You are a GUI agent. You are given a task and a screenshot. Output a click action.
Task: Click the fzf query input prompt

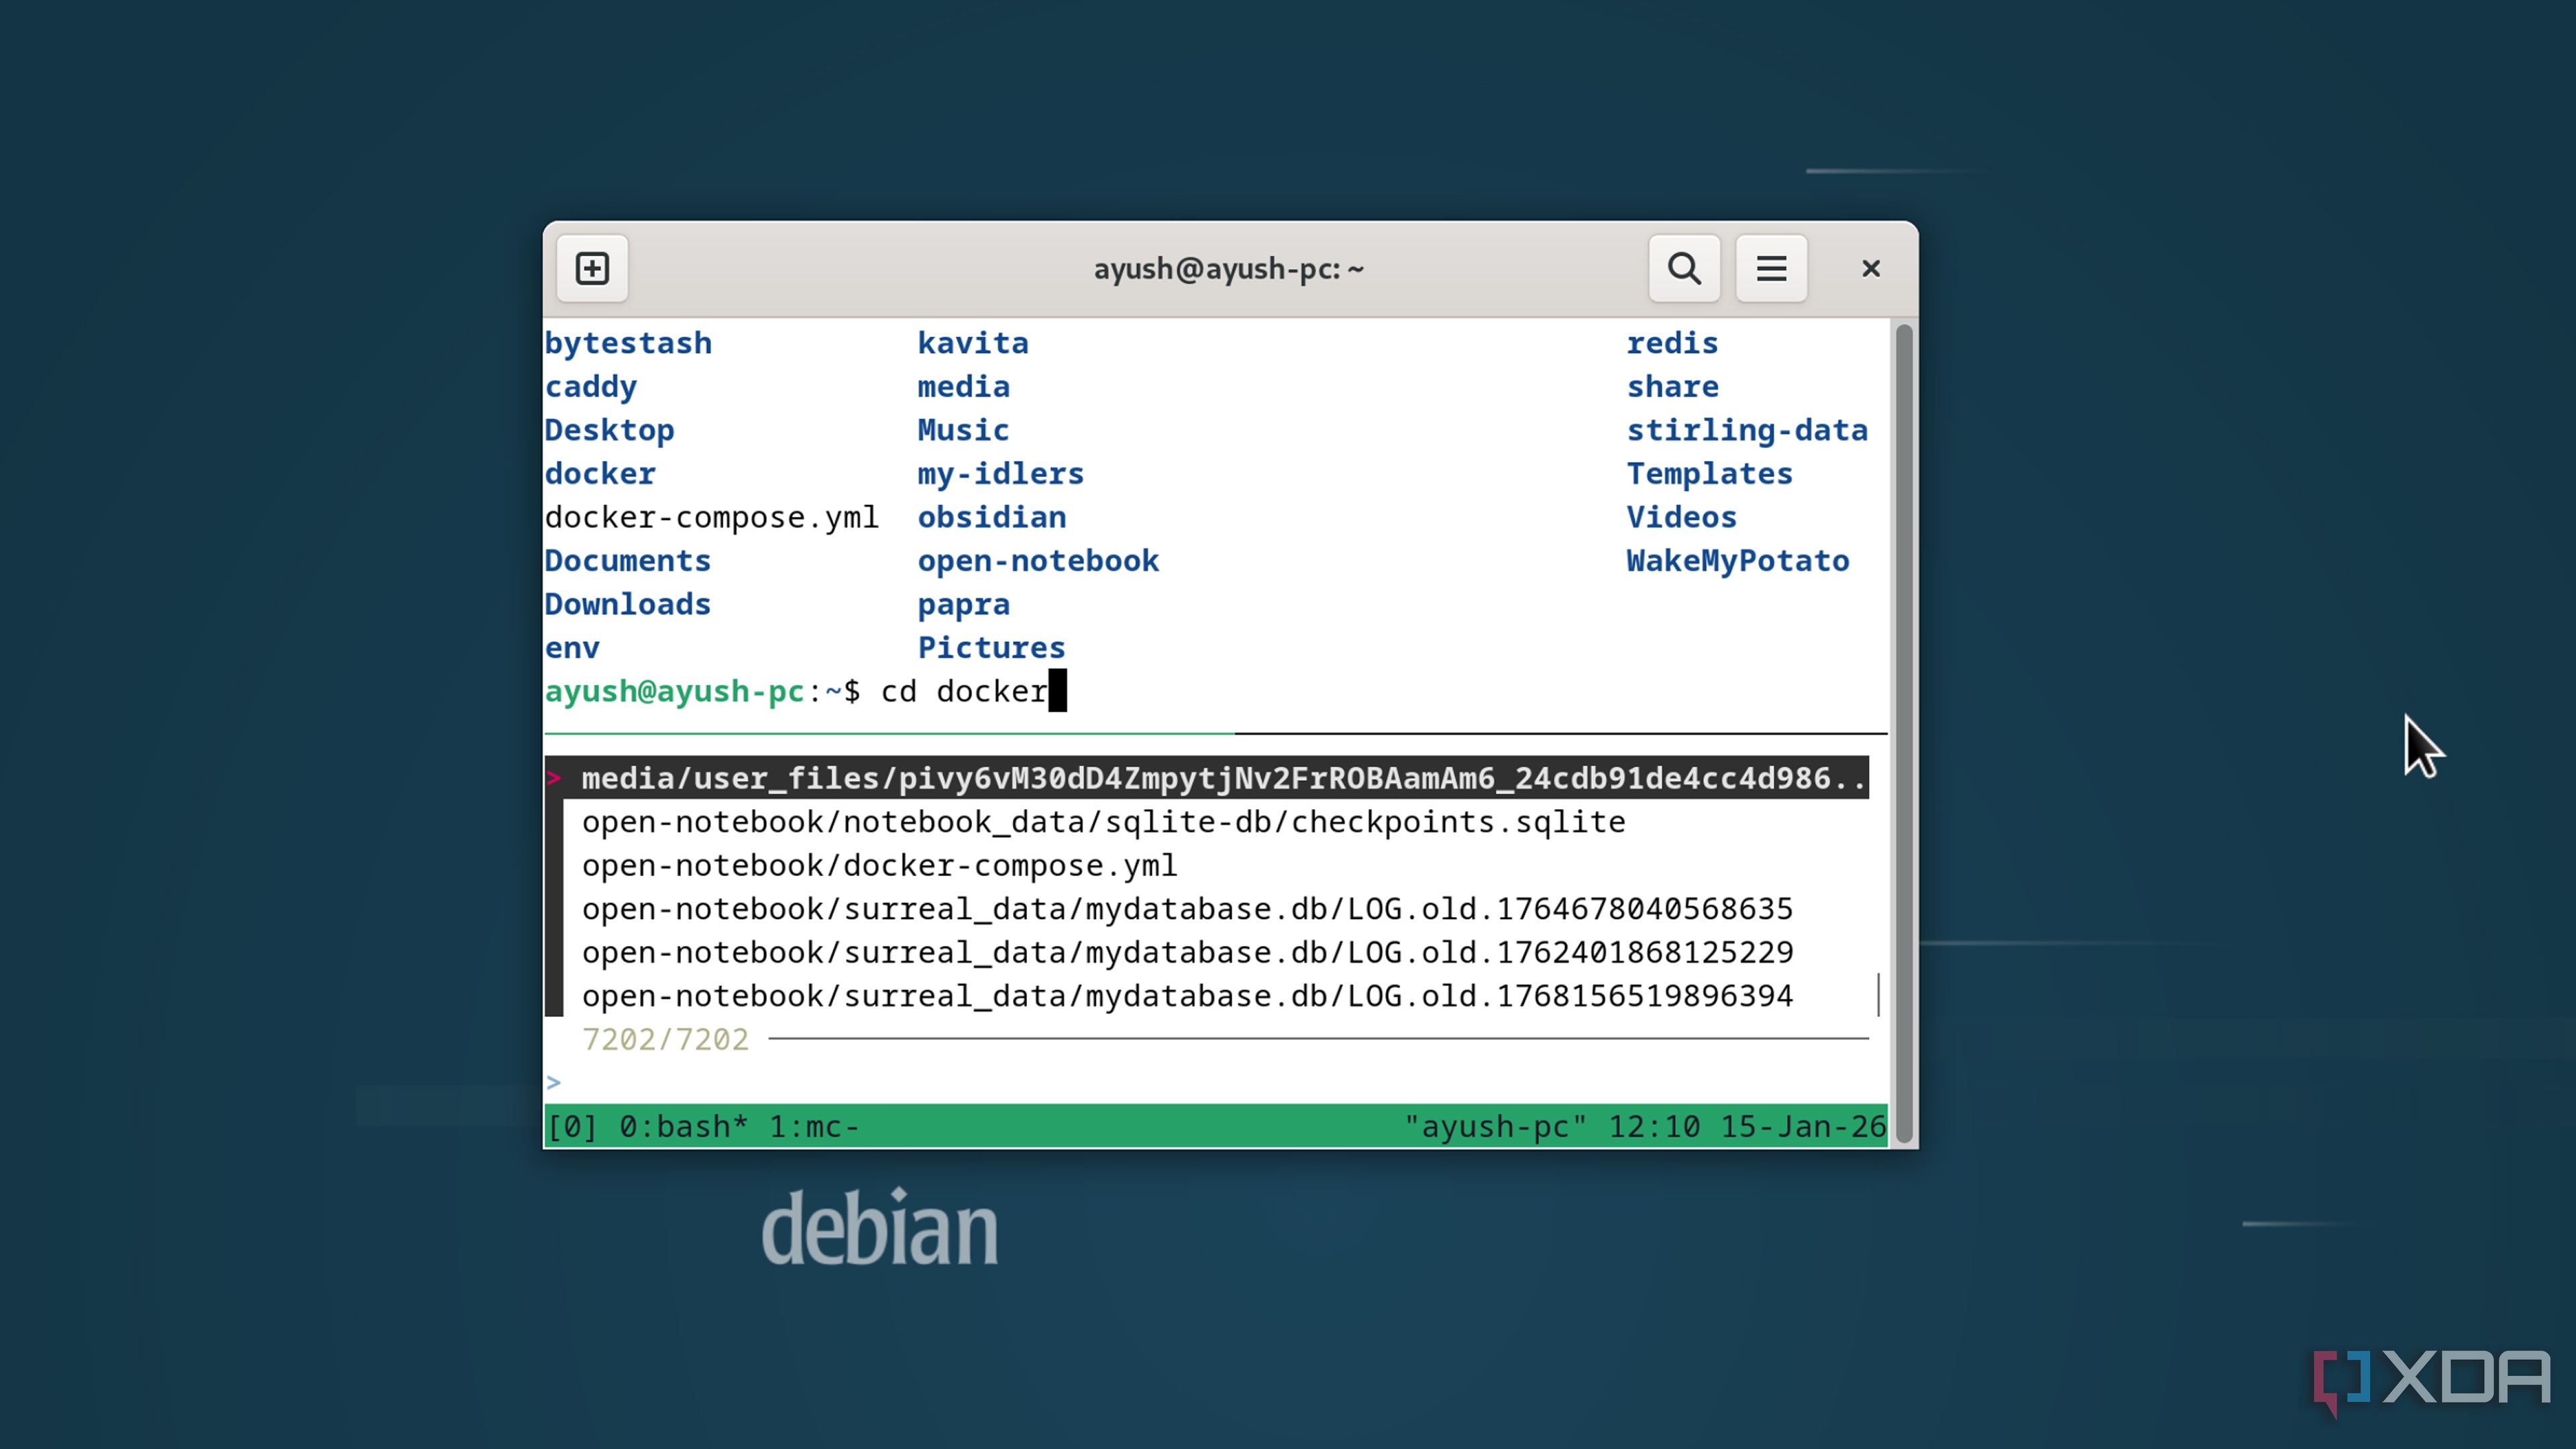click(x=1206, y=1083)
